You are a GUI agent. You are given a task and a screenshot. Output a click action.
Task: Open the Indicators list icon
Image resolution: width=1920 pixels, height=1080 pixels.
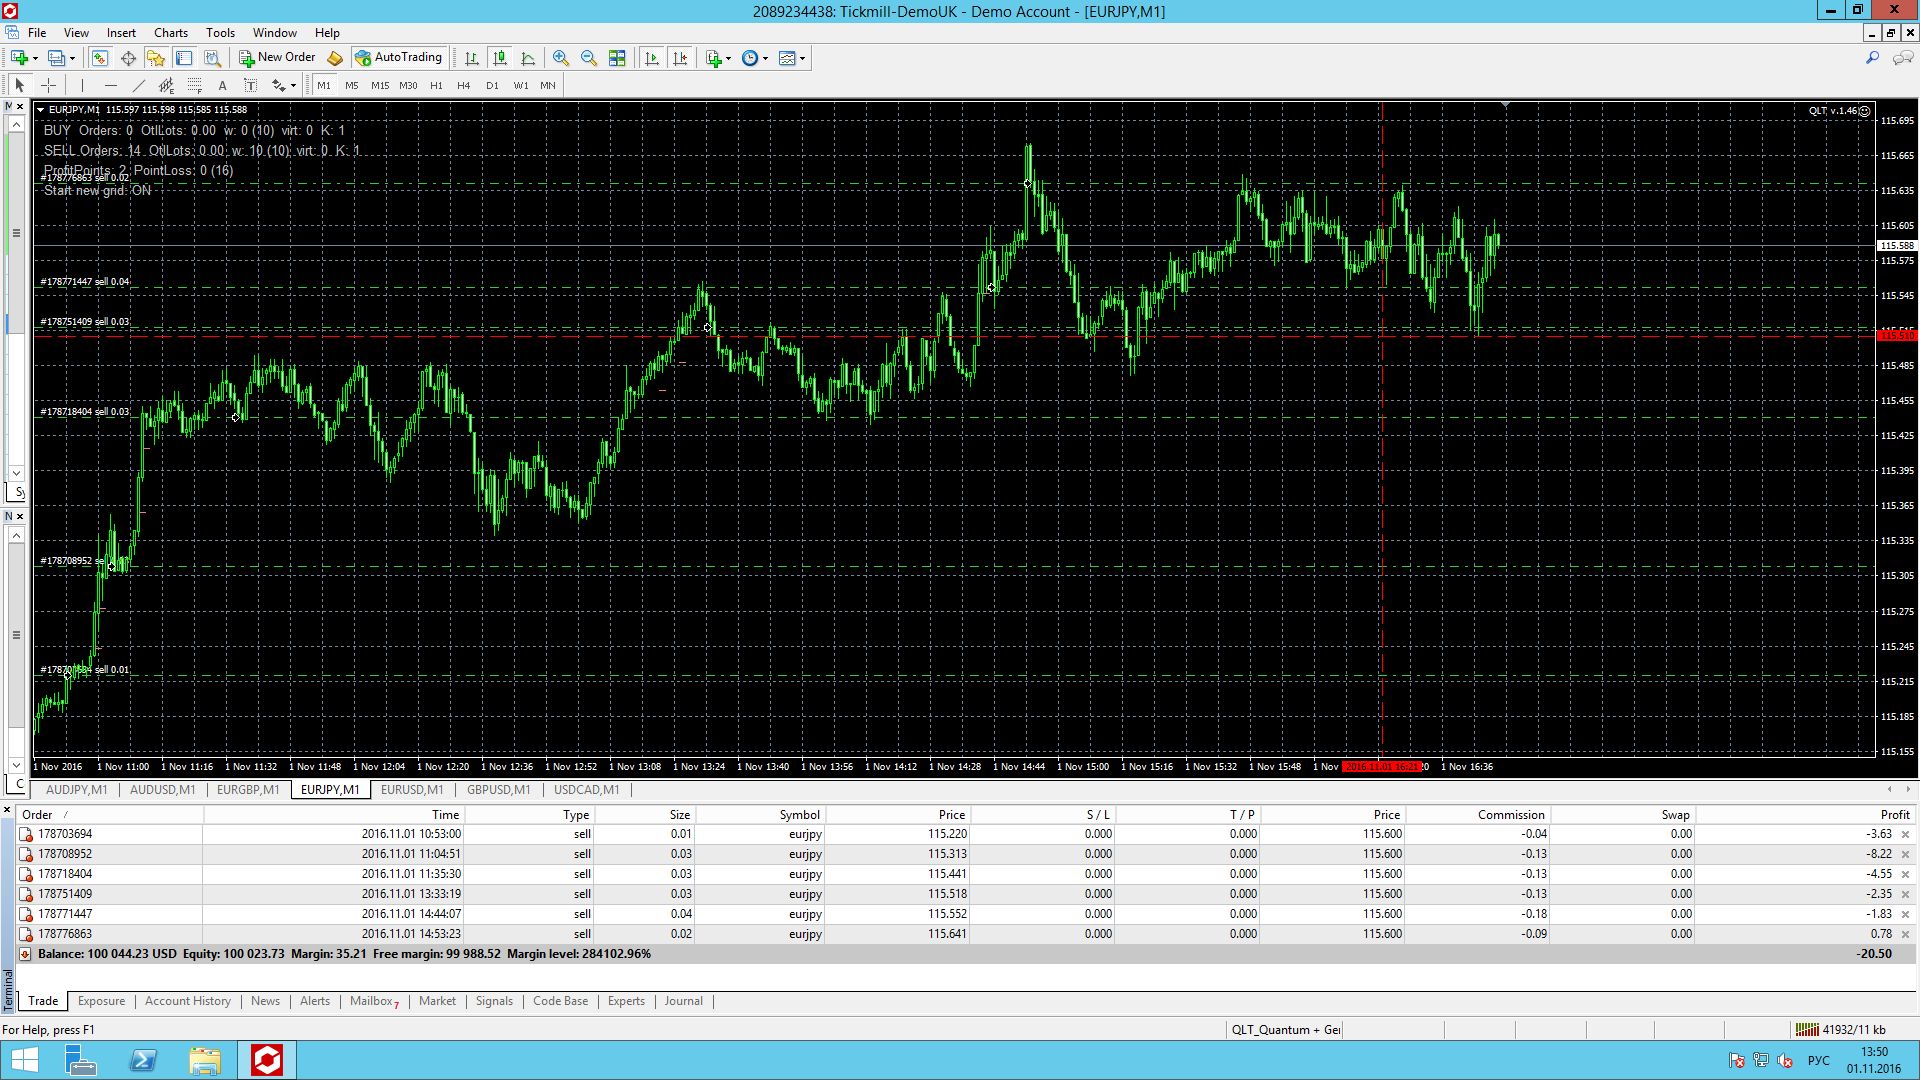tap(714, 58)
